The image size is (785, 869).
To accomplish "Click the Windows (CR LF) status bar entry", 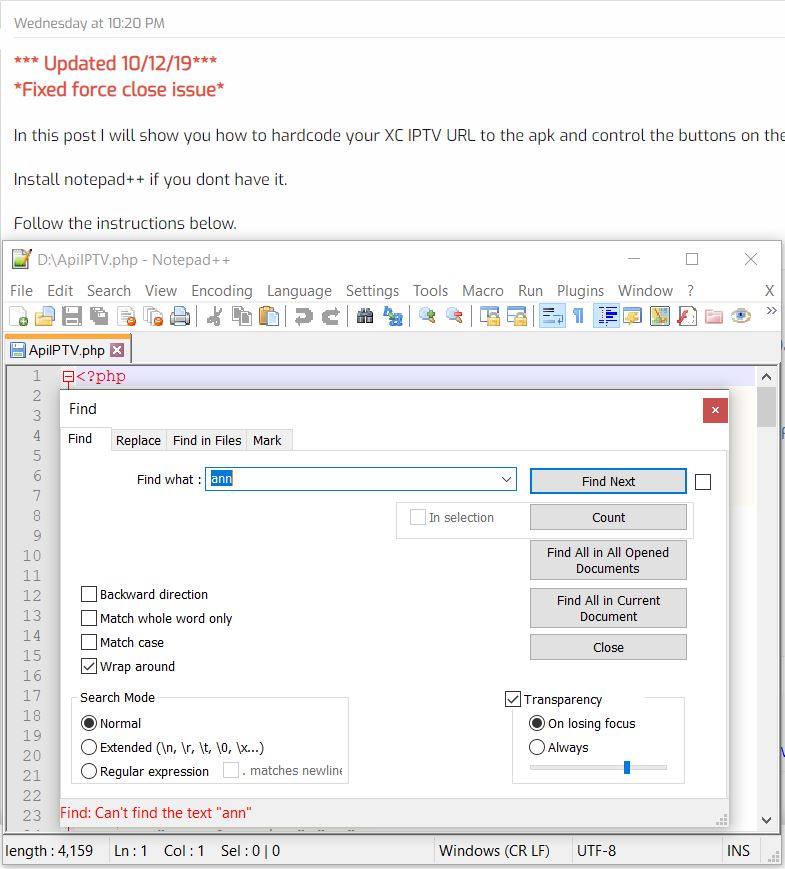I will 494,850.
